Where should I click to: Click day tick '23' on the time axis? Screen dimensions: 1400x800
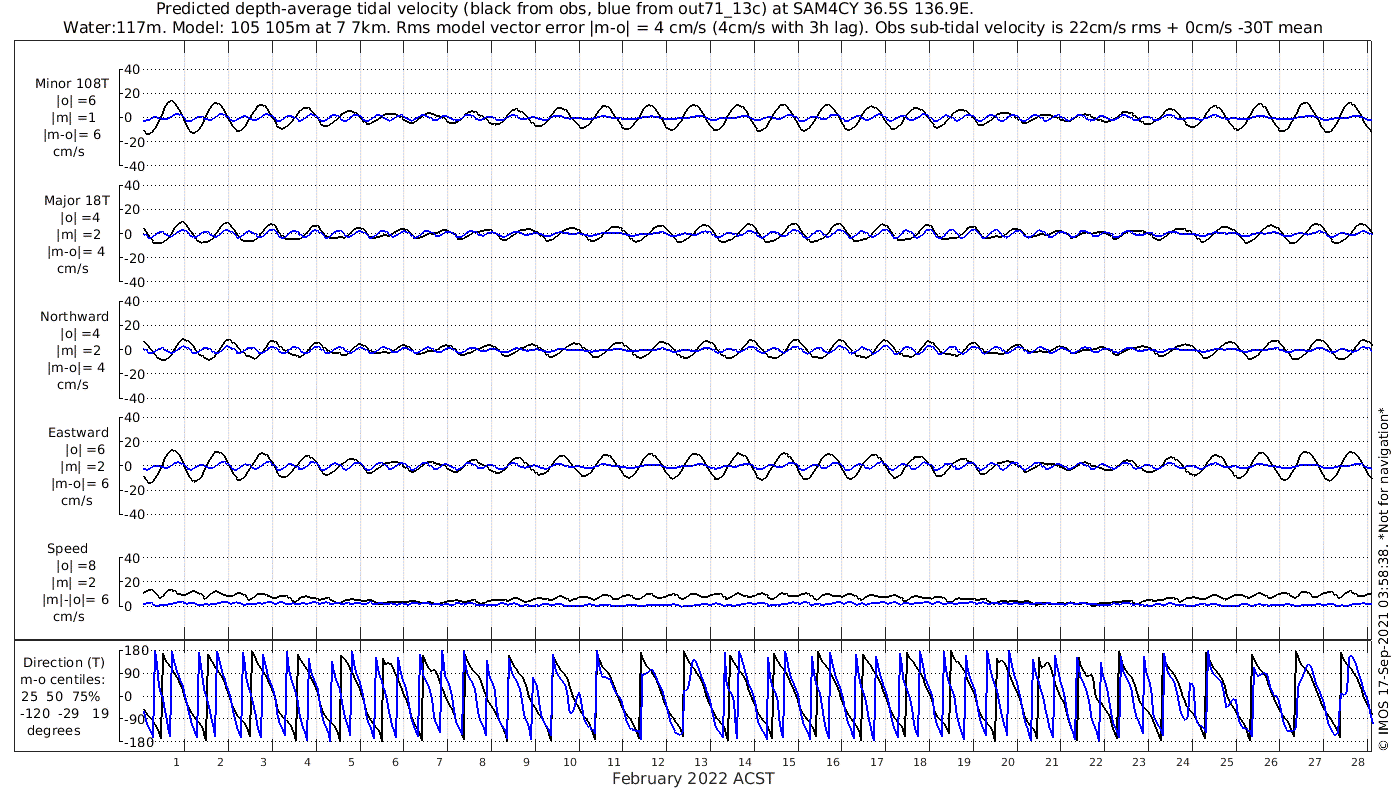click(x=1138, y=762)
